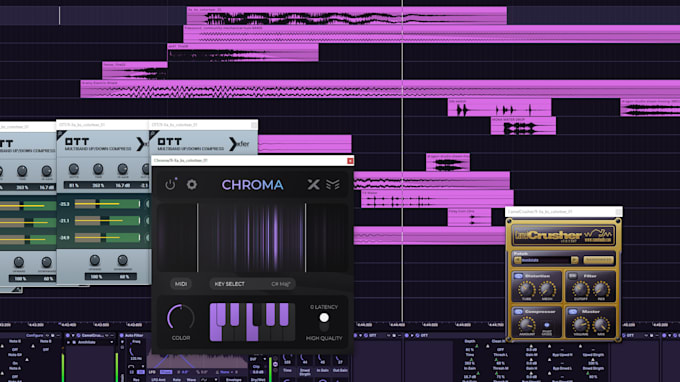Viewport: 680px width, 382px height.
Task: Click the Master Mix knob in CamelCrusher
Action: [x=601, y=325]
